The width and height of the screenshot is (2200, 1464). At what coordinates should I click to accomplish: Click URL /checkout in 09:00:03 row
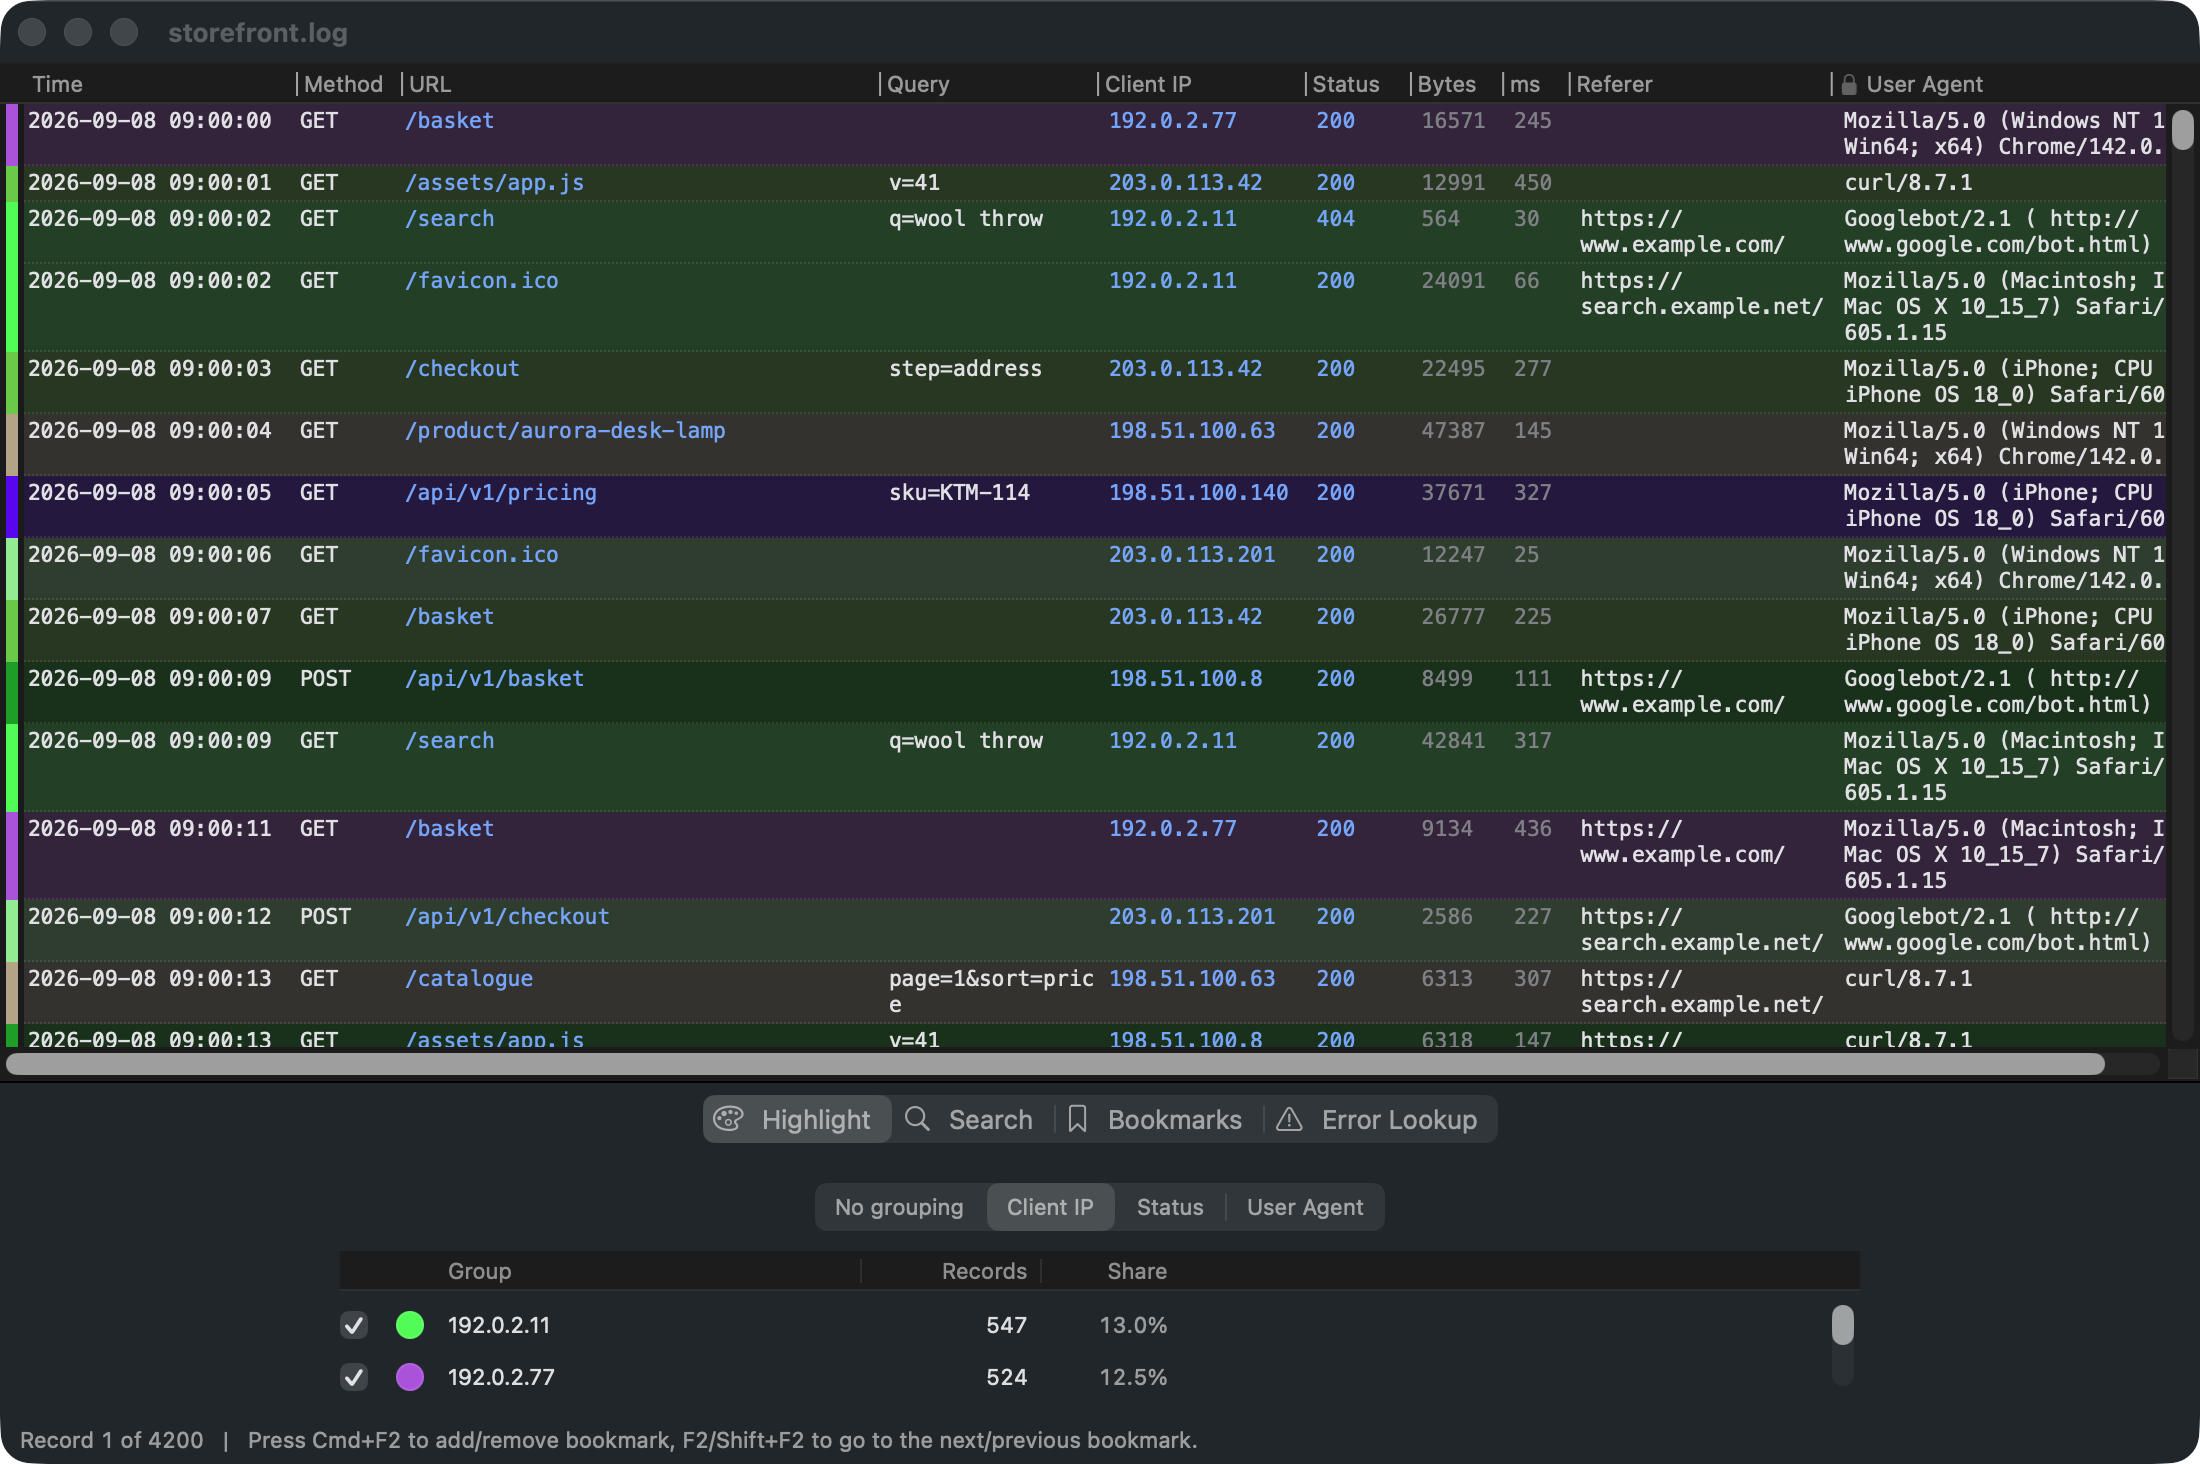[x=462, y=369]
